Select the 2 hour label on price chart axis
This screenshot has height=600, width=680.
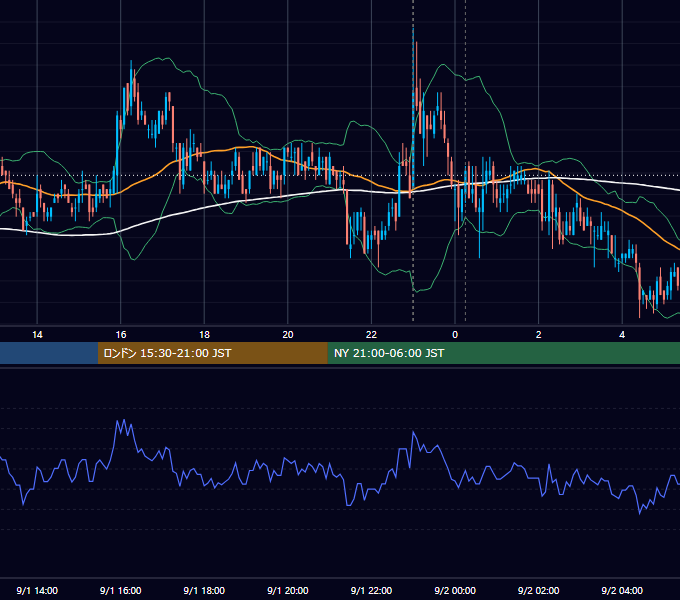coord(539,335)
